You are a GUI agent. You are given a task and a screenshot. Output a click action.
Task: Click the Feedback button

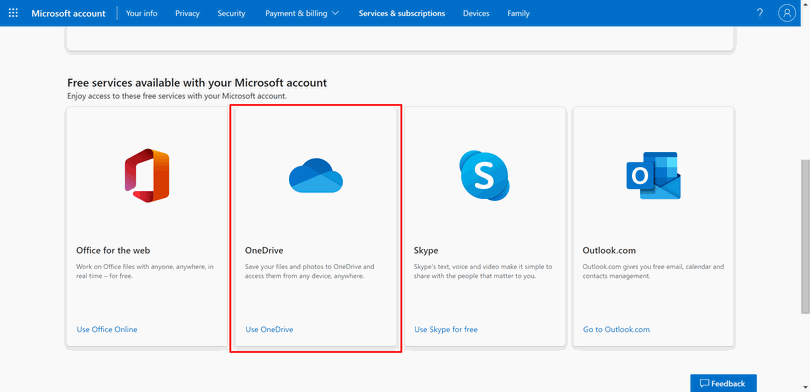click(x=723, y=383)
